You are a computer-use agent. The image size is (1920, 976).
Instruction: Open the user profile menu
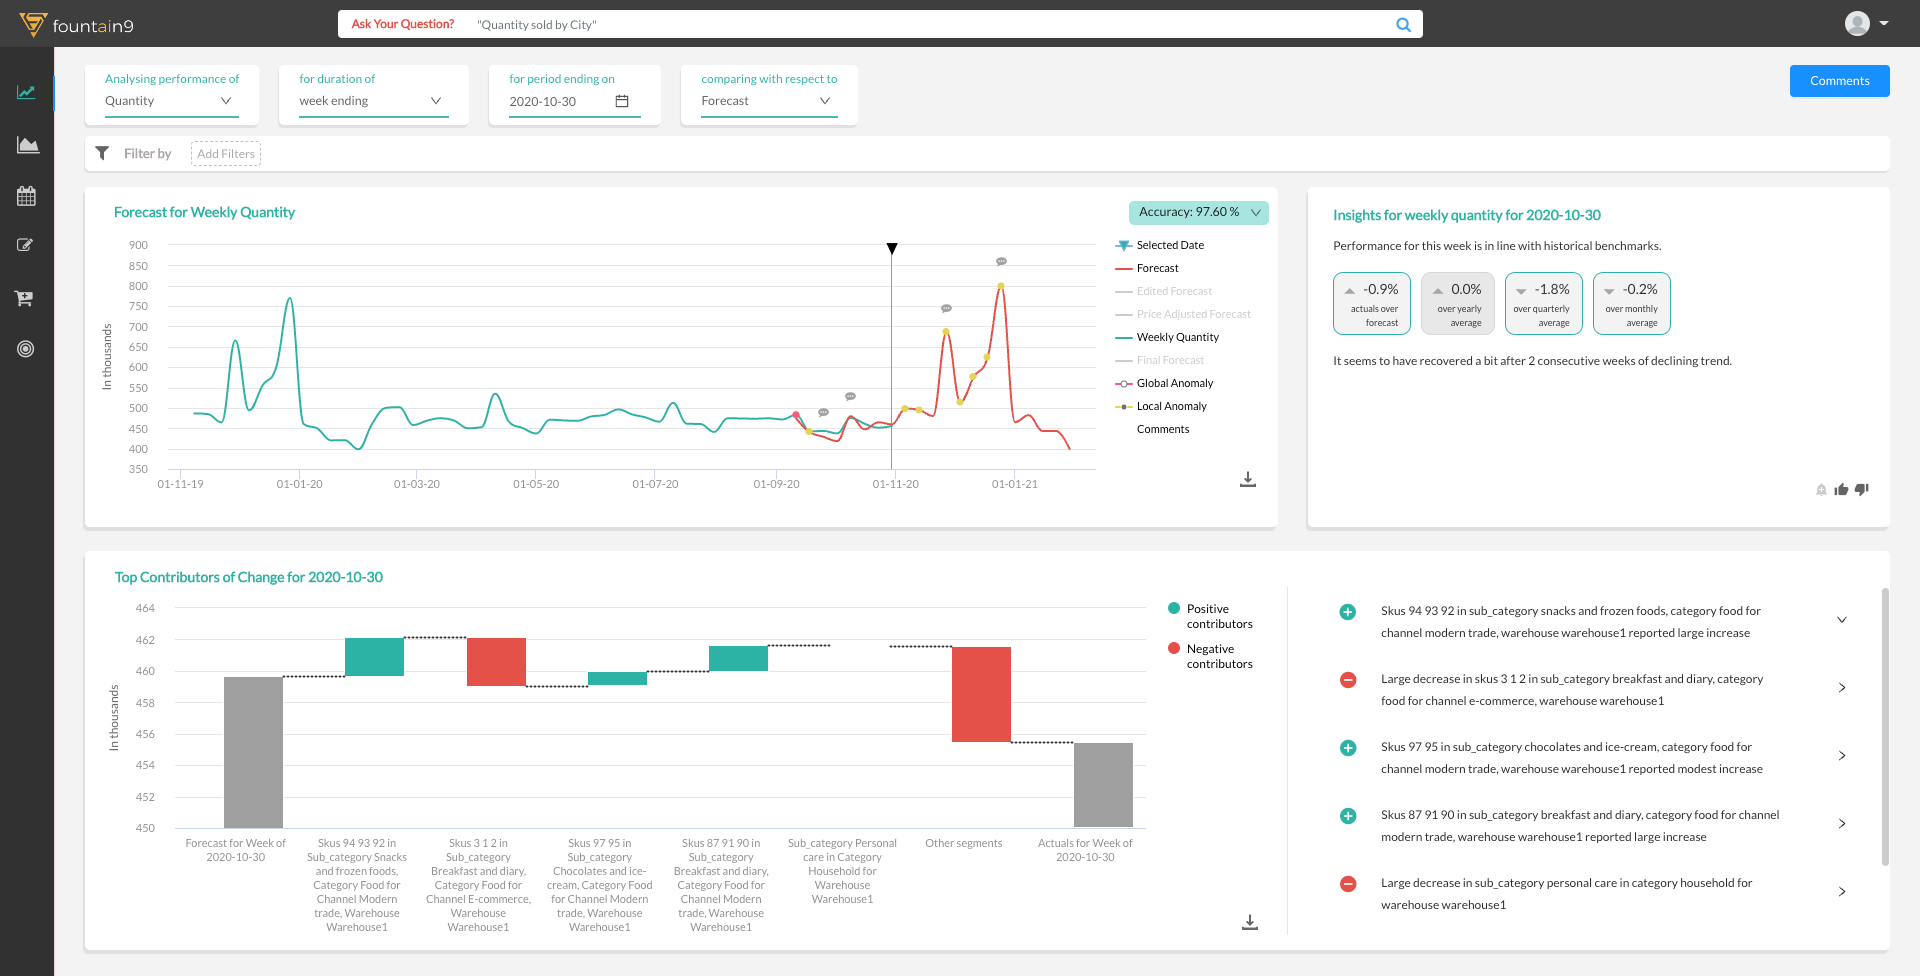1864,23
